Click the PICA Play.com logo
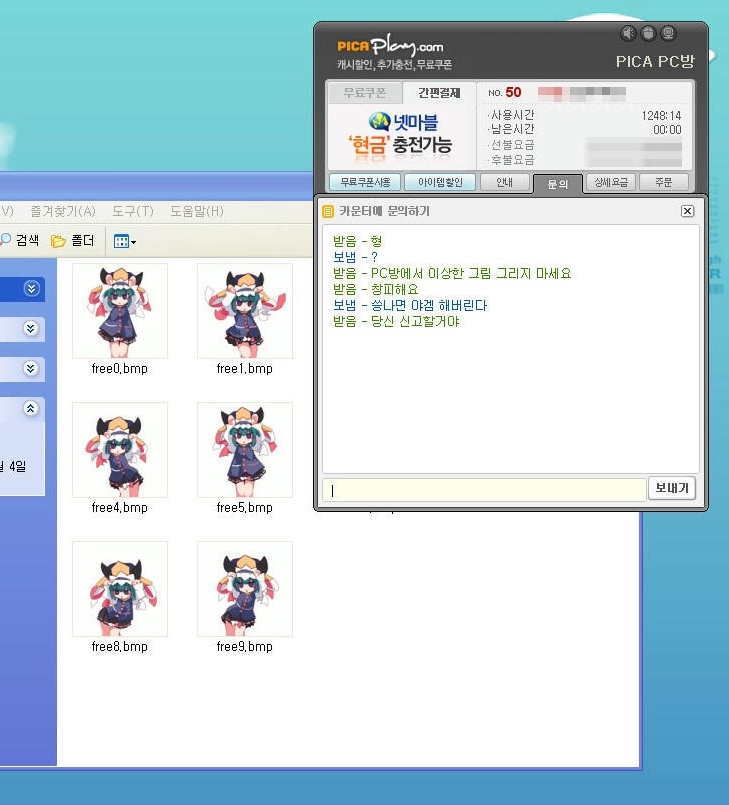Image resolution: width=729 pixels, height=805 pixels. [390, 46]
